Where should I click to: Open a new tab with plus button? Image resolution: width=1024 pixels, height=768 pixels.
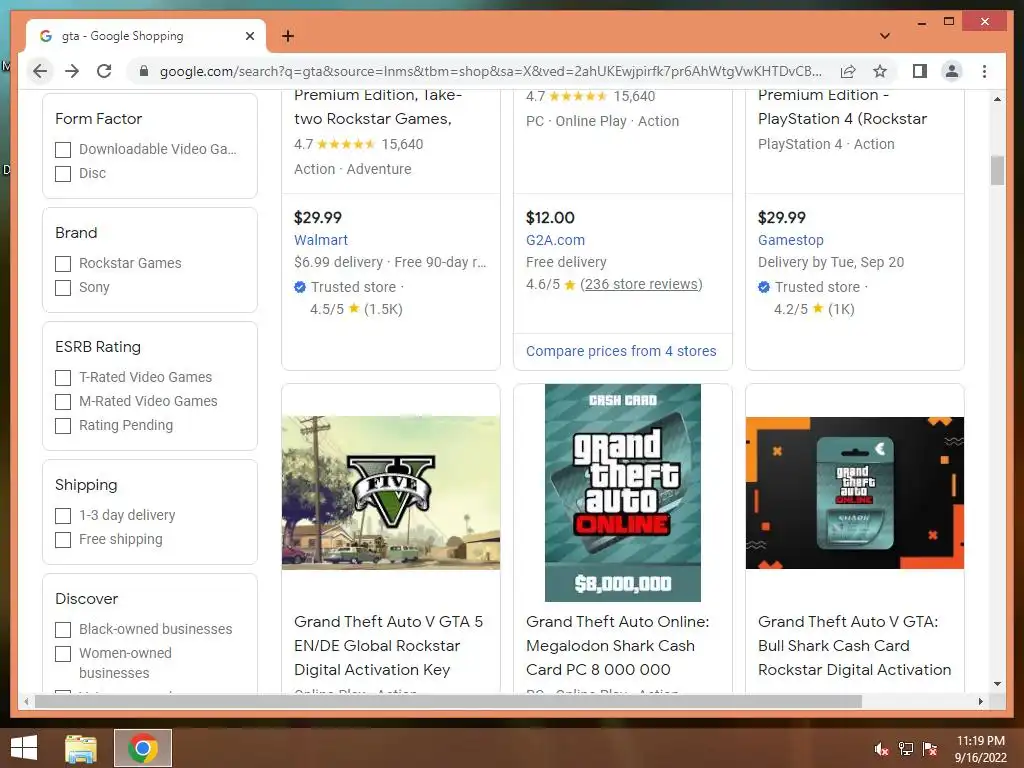287,36
